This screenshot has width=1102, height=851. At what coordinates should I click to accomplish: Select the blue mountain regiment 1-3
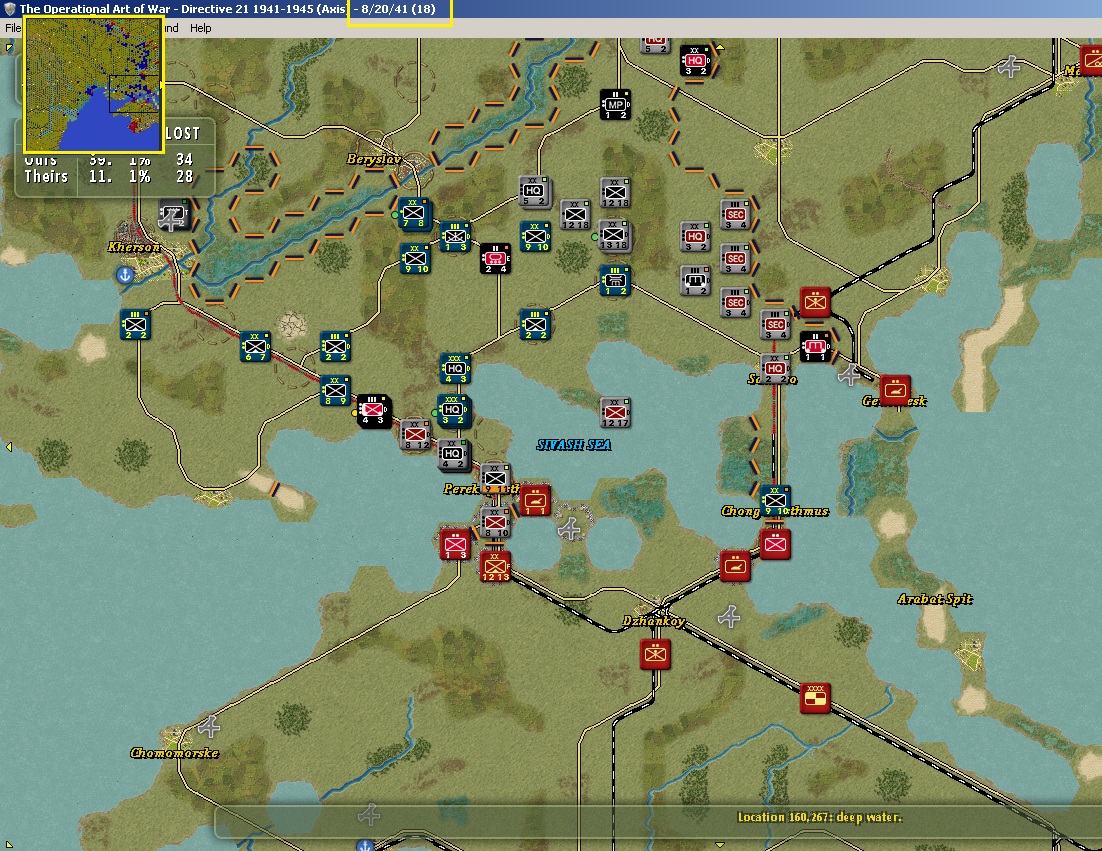[x=455, y=237]
